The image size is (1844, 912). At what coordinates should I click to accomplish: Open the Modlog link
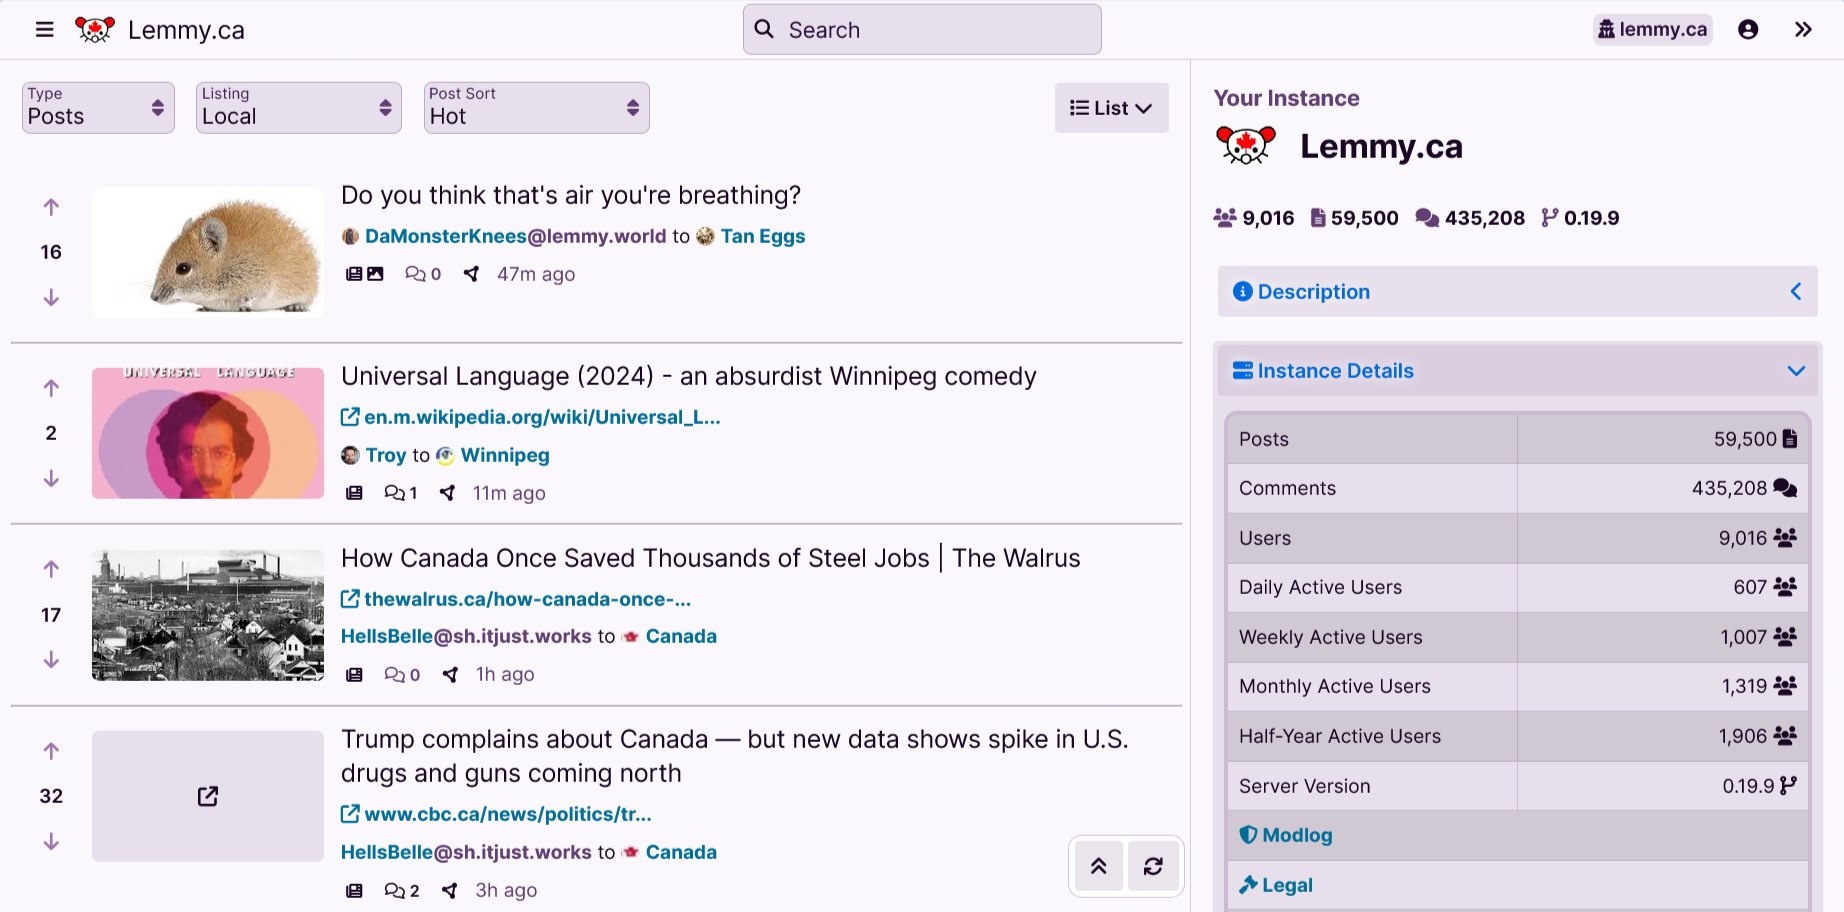1286,835
